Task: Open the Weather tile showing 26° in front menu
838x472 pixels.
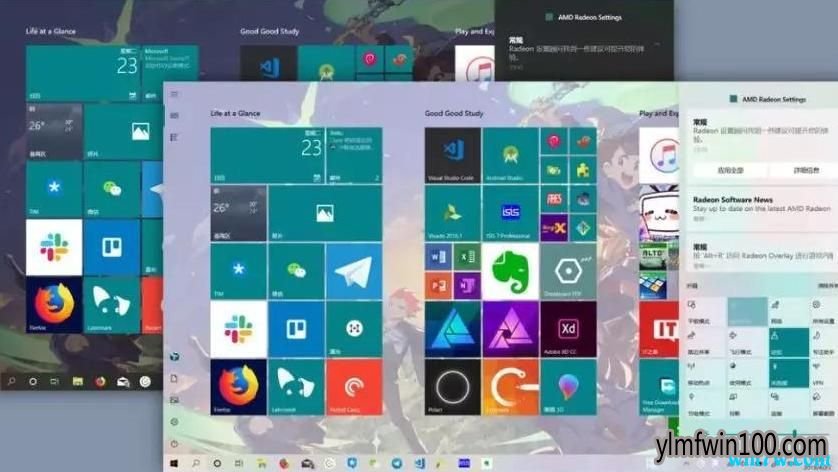Action: [238, 213]
